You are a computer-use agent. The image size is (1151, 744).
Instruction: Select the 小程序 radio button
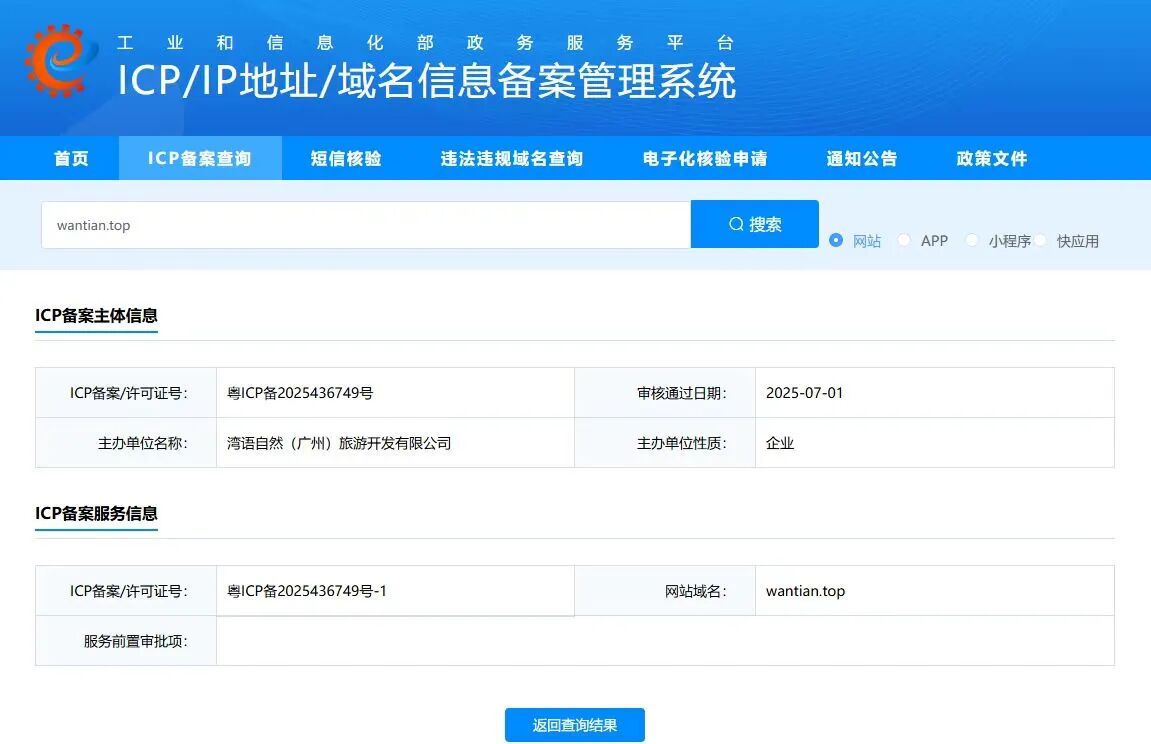972,241
